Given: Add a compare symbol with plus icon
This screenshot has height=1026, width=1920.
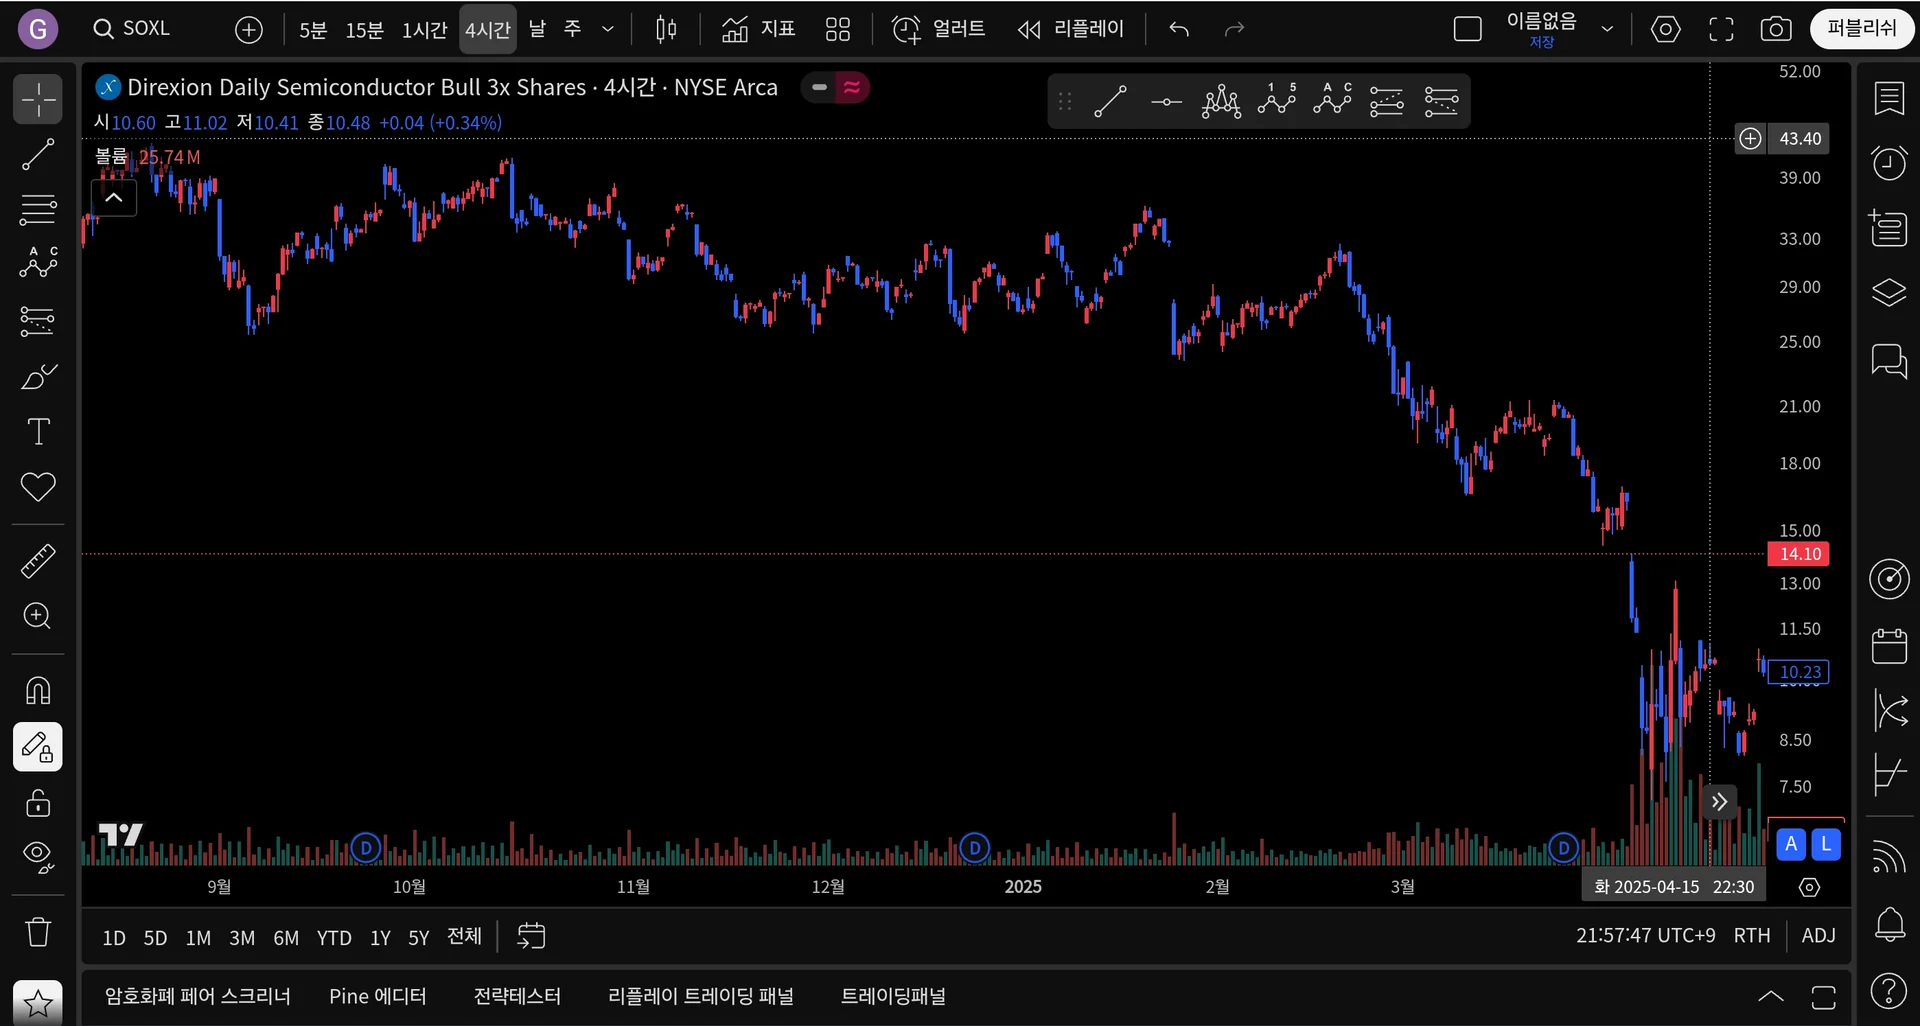Looking at the screenshot, I should pyautogui.click(x=249, y=30).
